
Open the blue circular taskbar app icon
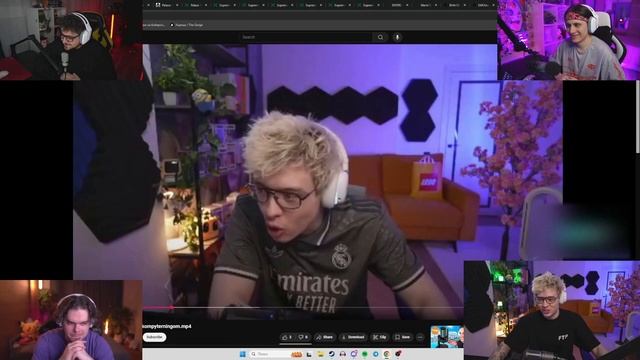(x=376, y=354)
